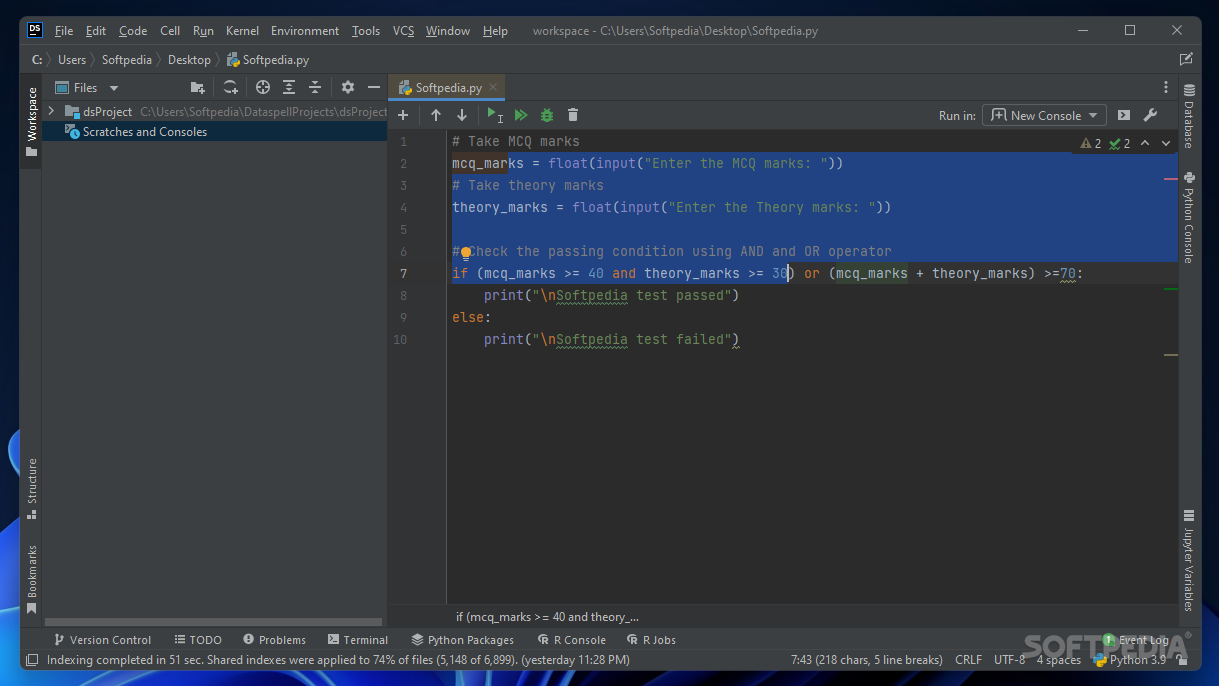Image resolution: width=1219 pixels, height=686 pixels.
Task: Add a new cell with plus icon
Action: click(x=404, y=116)
